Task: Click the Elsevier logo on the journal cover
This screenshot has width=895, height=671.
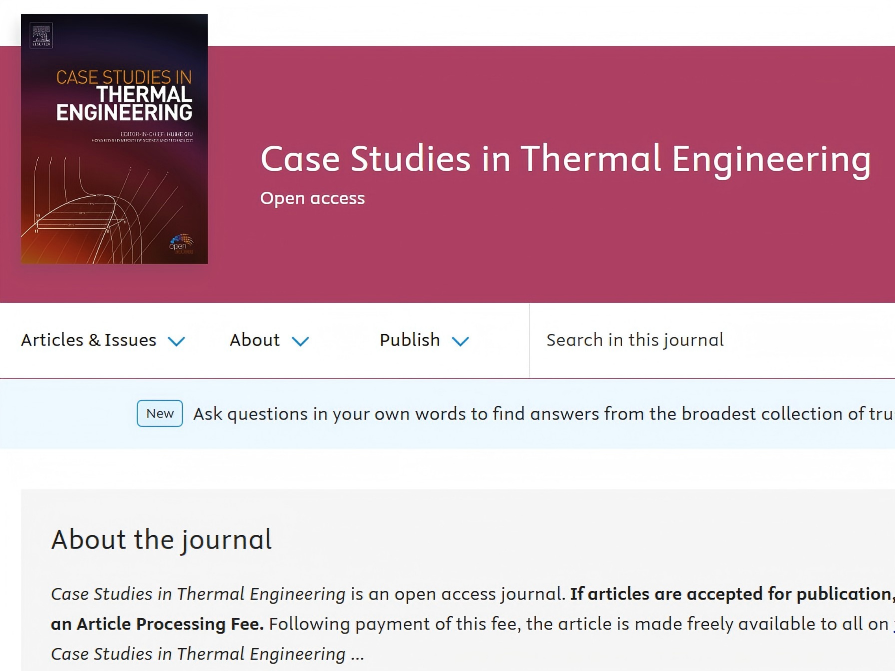Action: [x=41, y=35]
